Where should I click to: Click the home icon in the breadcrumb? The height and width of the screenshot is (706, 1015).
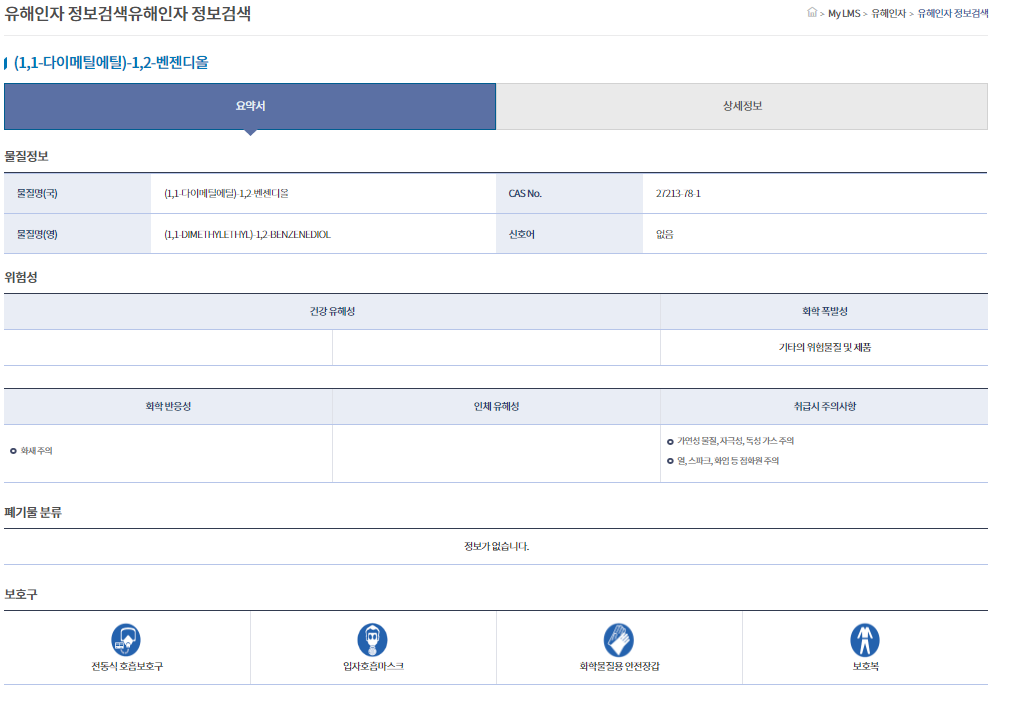pos(812,13)
